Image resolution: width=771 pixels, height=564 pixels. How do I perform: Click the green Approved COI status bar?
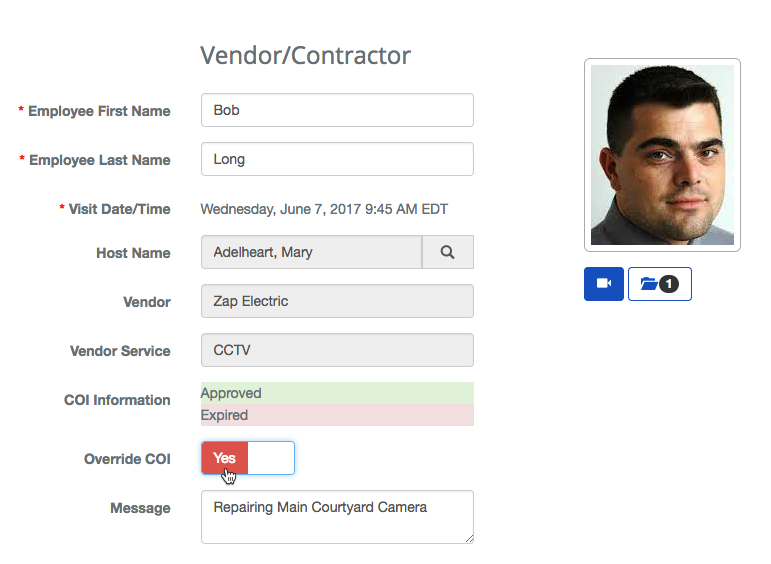[337, 393]
